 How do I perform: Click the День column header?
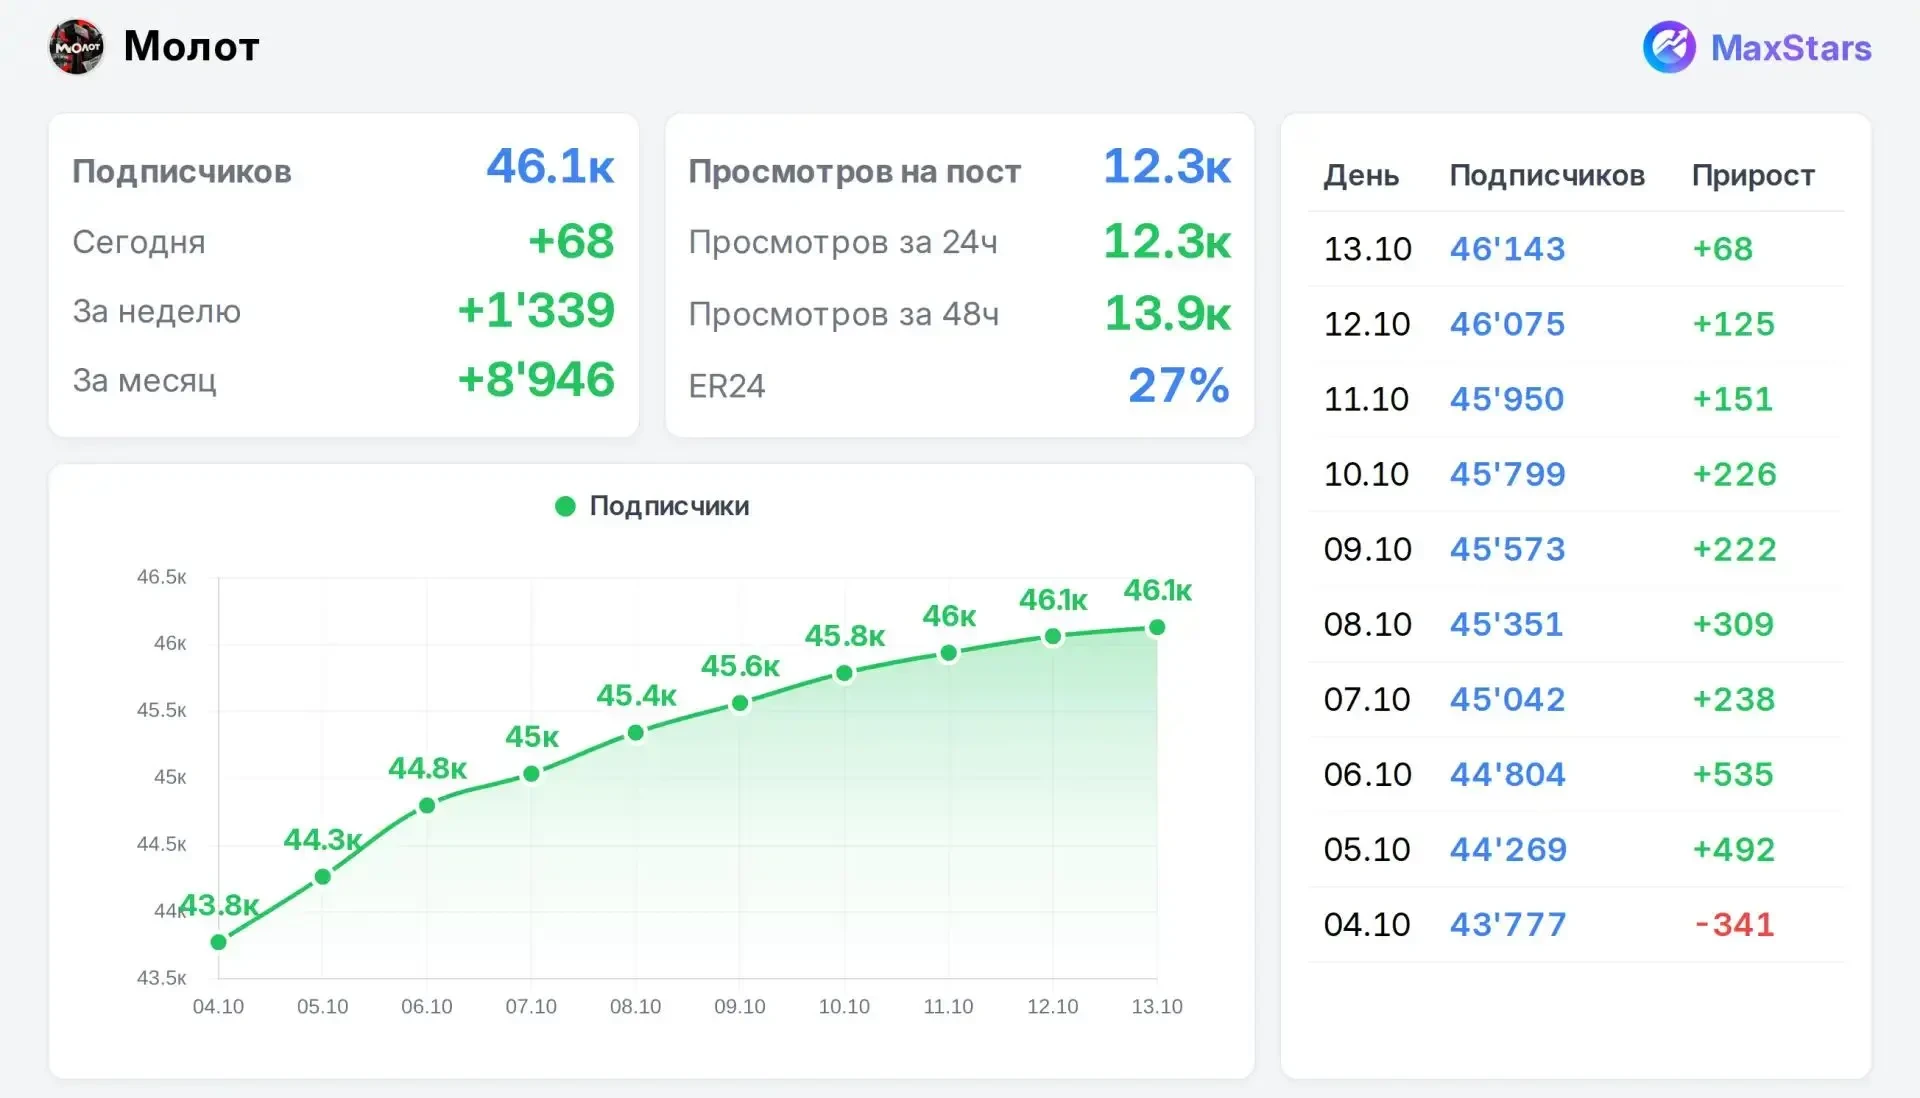[1361, 176]
